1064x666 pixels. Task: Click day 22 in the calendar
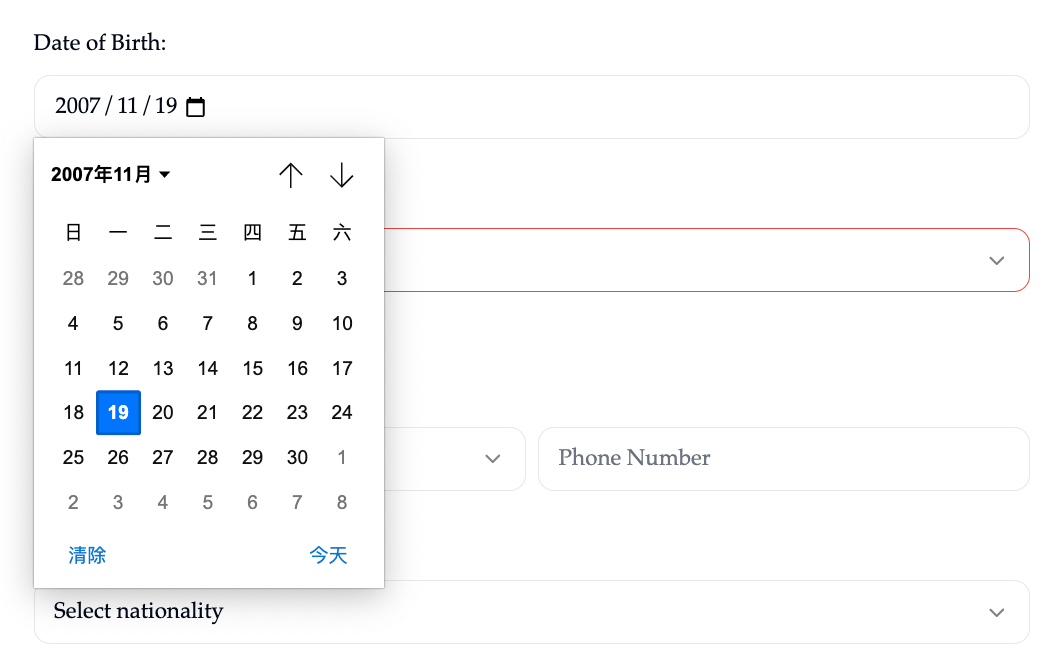point(252,412)
